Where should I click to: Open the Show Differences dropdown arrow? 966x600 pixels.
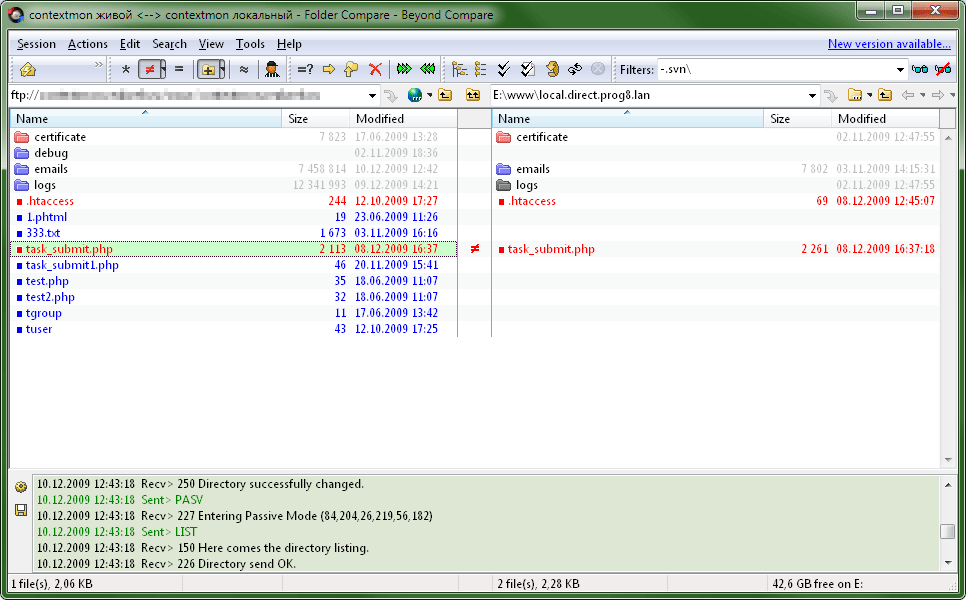click(163, 70)
